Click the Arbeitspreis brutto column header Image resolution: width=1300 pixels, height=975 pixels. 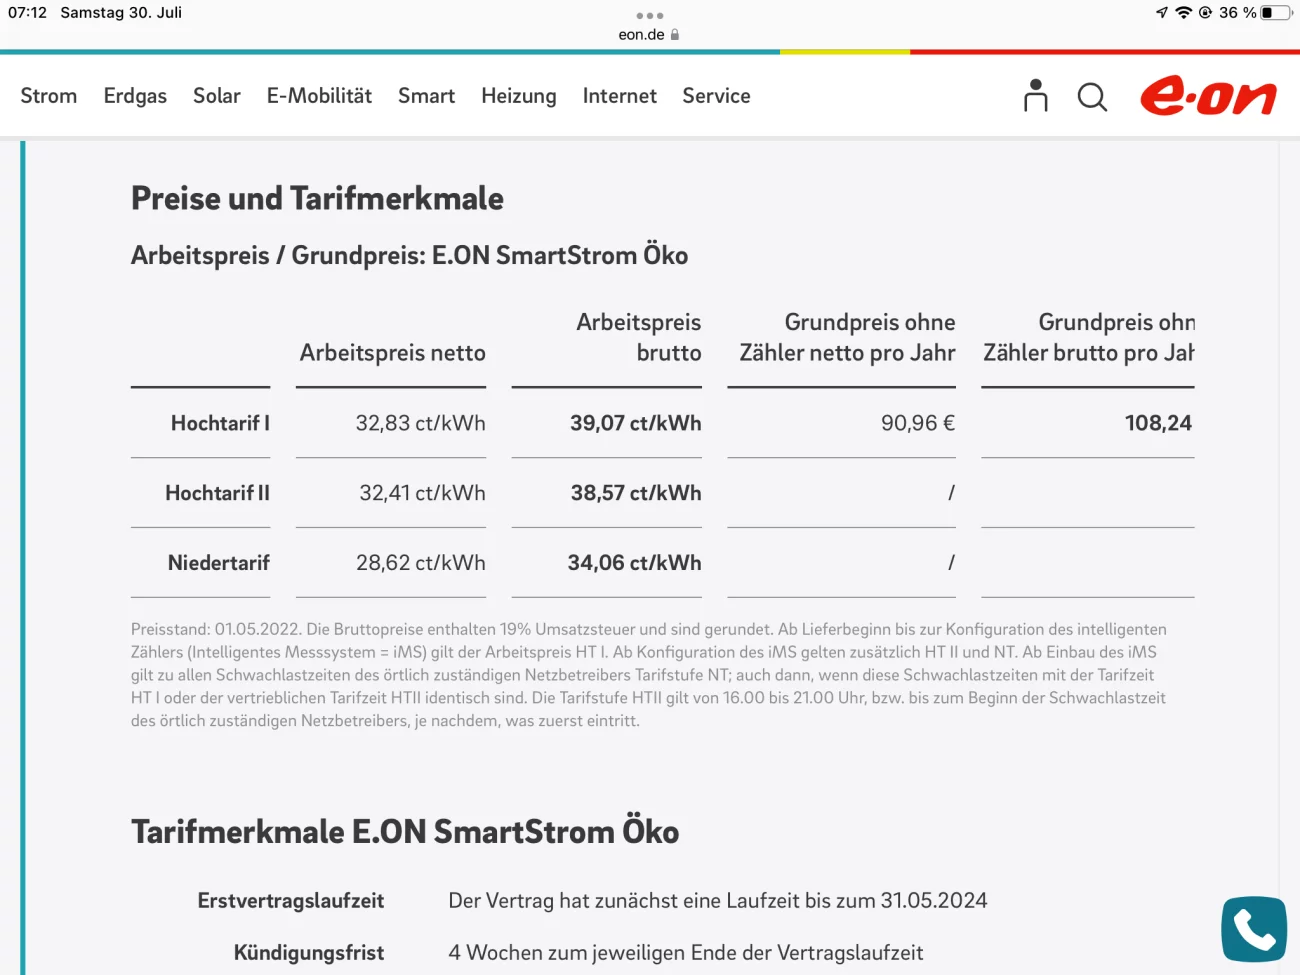coord(638,337)
